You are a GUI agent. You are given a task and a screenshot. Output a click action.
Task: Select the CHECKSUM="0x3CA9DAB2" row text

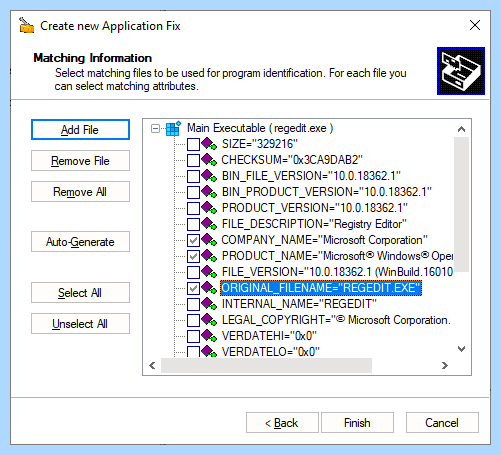point(292,160)
